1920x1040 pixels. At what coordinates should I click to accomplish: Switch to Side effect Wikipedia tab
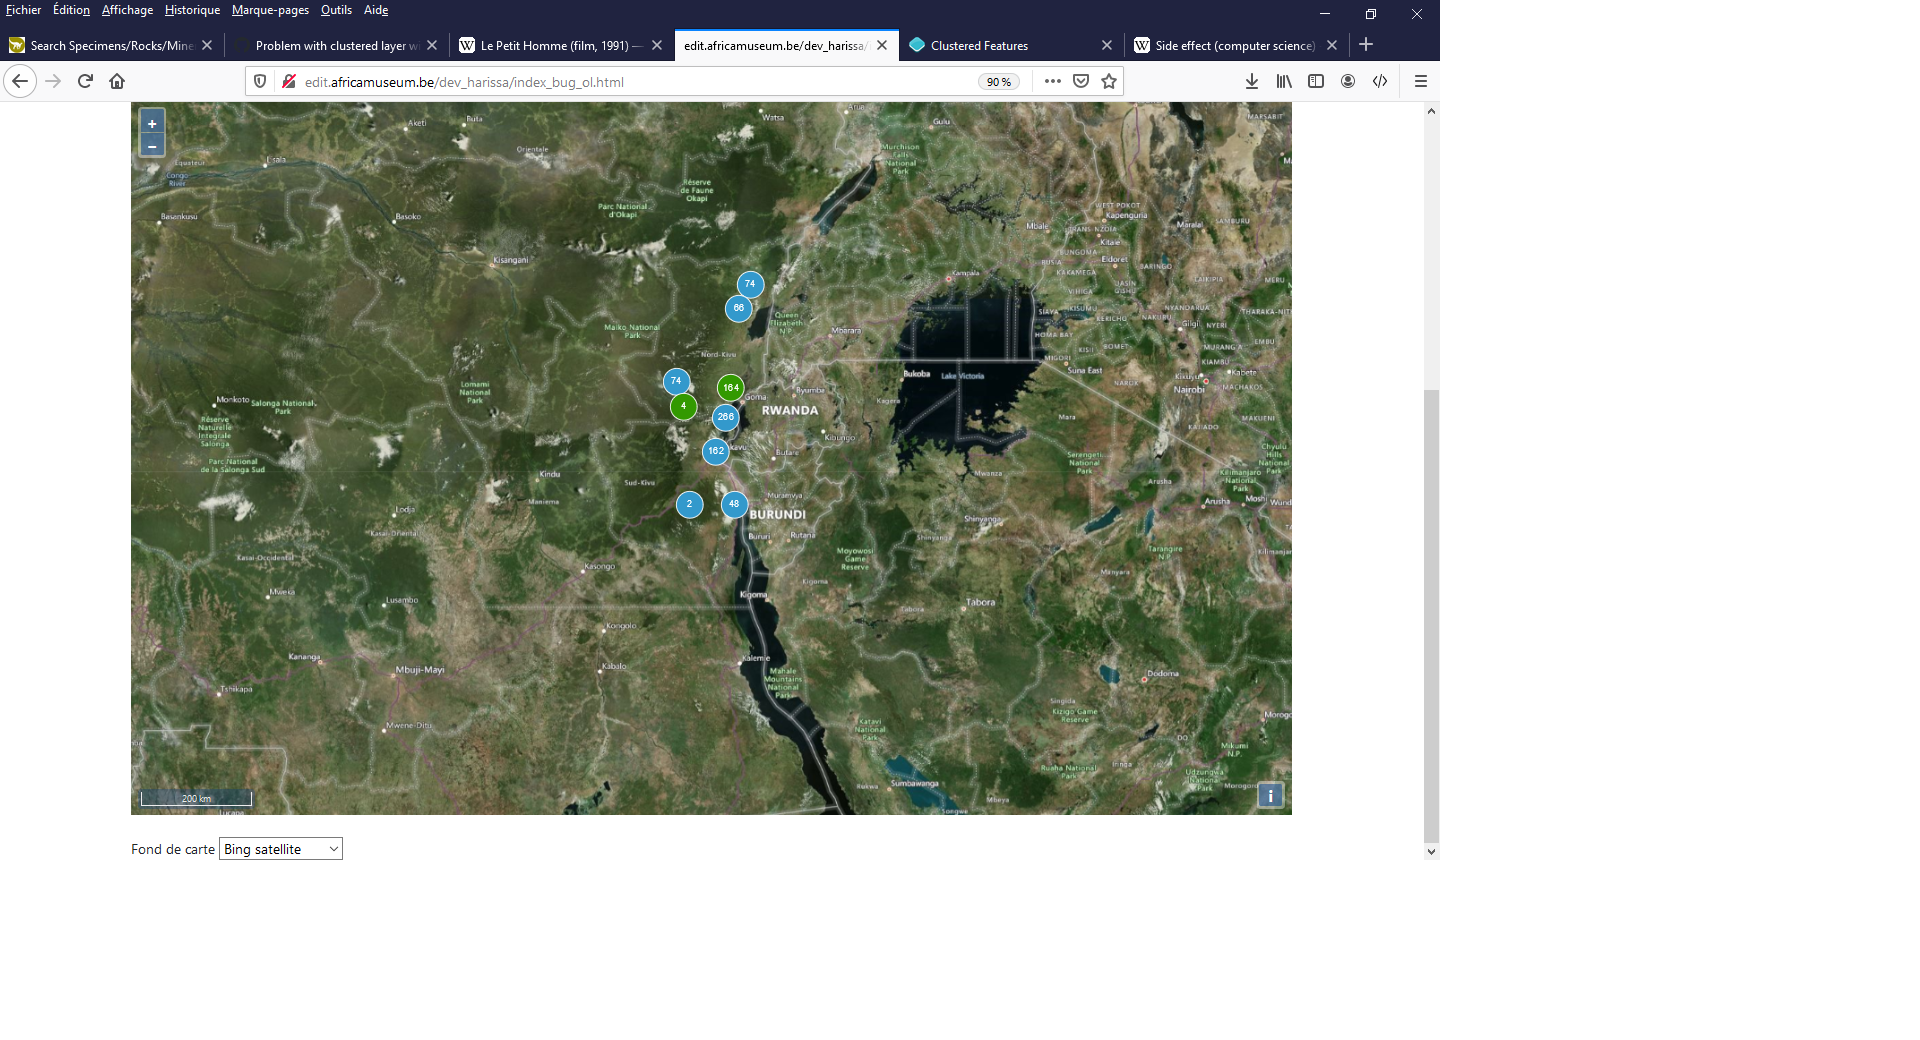tap(1235, 45)
